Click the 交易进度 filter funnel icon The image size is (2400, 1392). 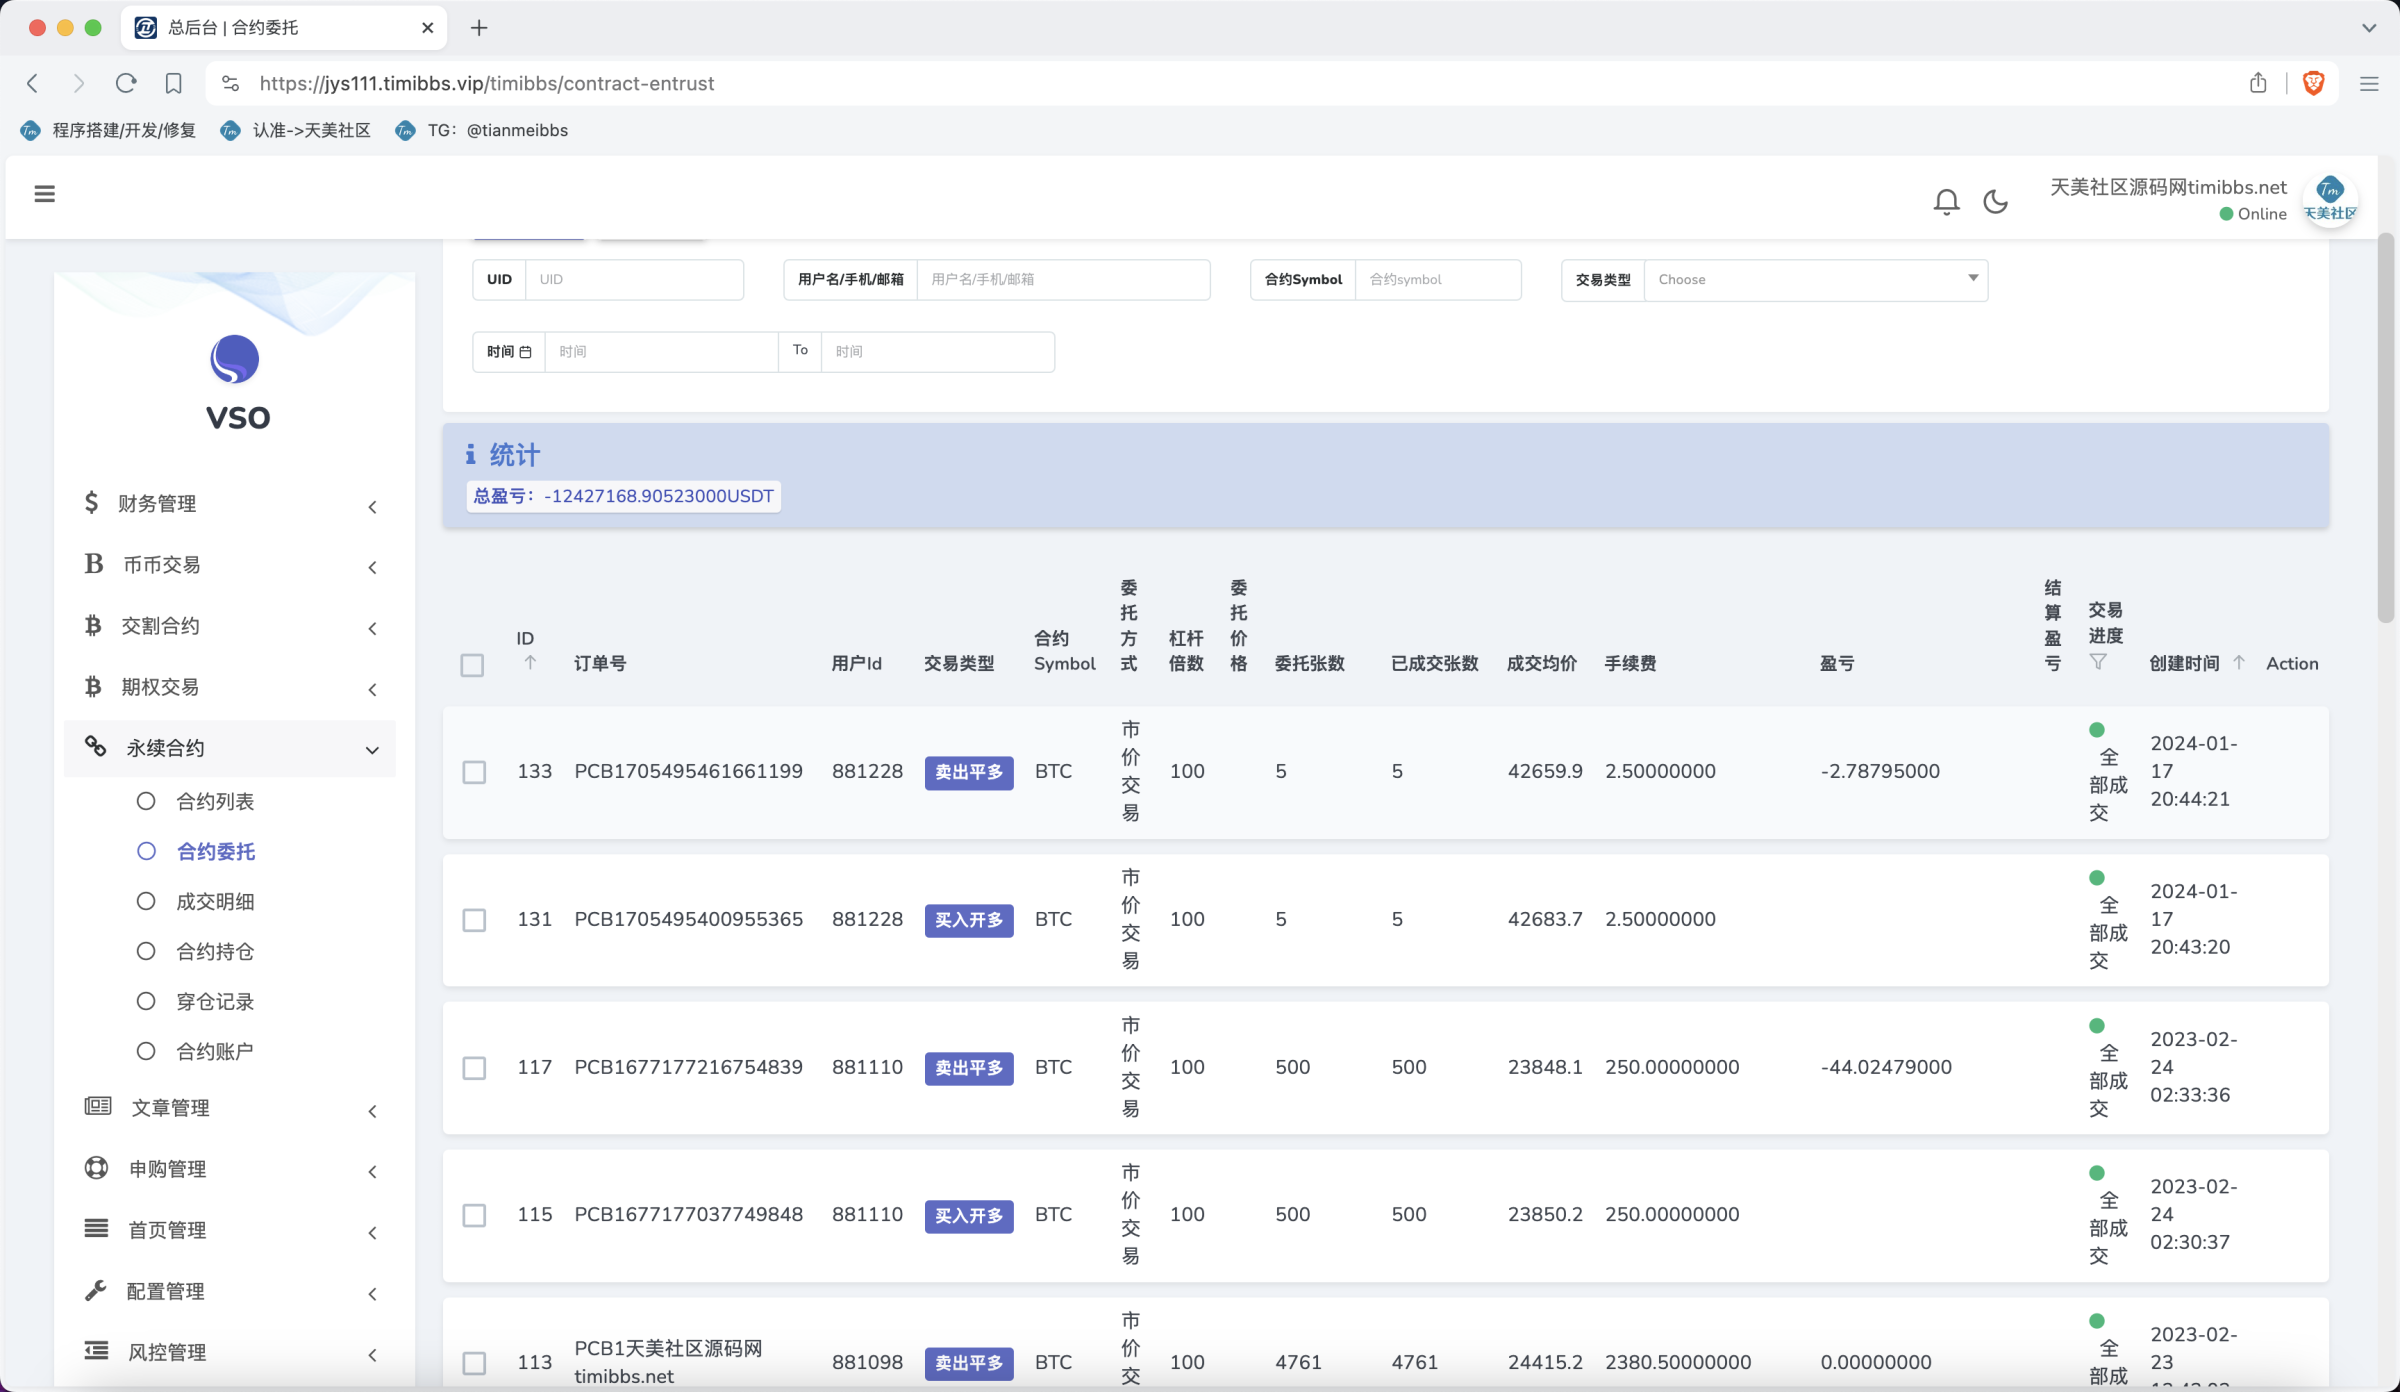tap(2098, 662)
